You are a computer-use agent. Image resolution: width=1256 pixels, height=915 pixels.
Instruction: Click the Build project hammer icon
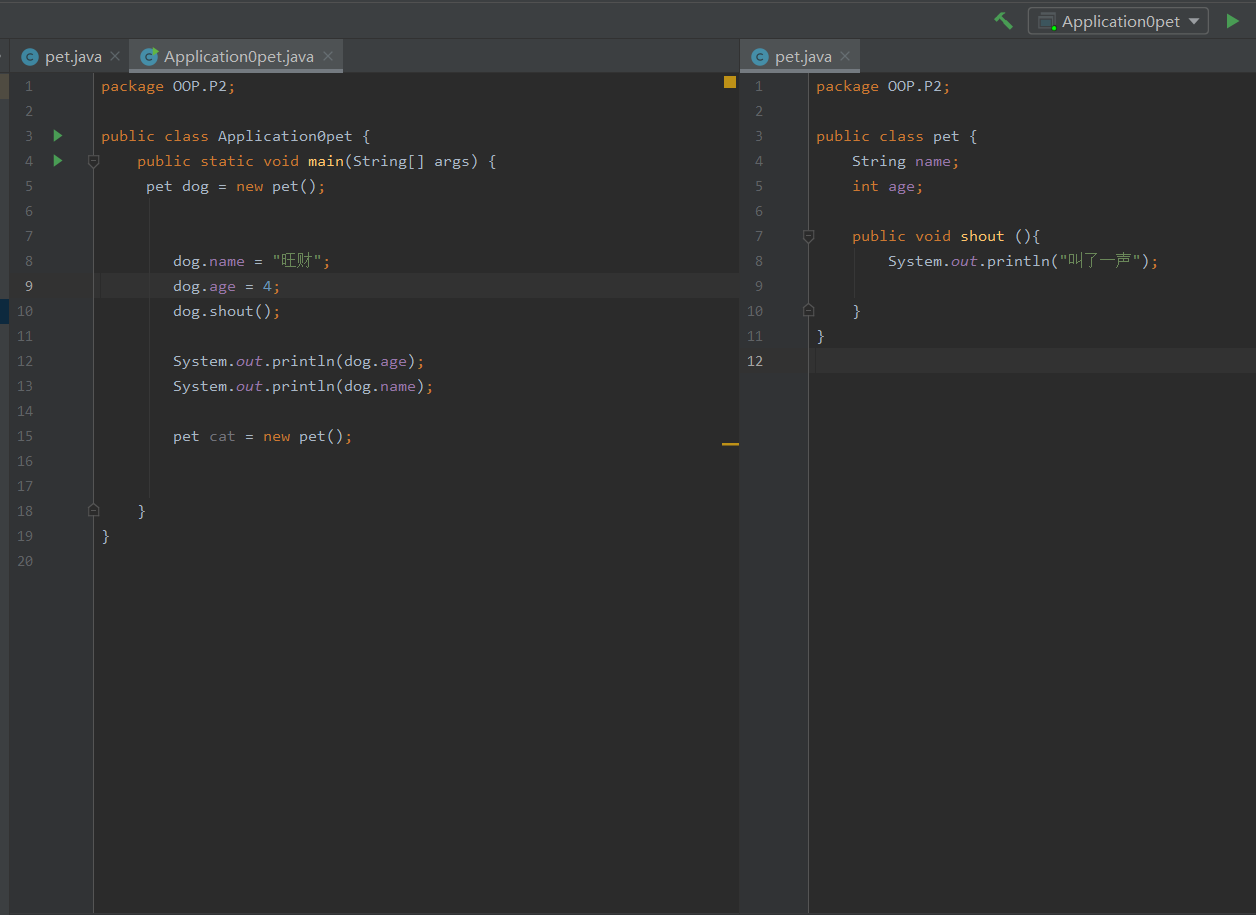pyautogui.click(x=1003, y=21)
